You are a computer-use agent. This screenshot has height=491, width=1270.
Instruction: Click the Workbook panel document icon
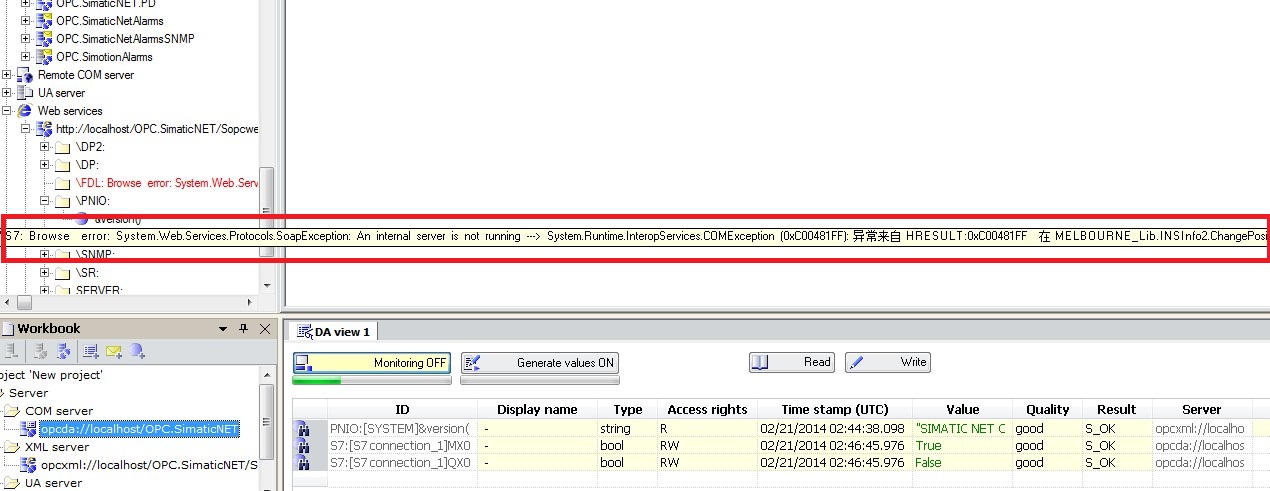(x=8, y=329)
